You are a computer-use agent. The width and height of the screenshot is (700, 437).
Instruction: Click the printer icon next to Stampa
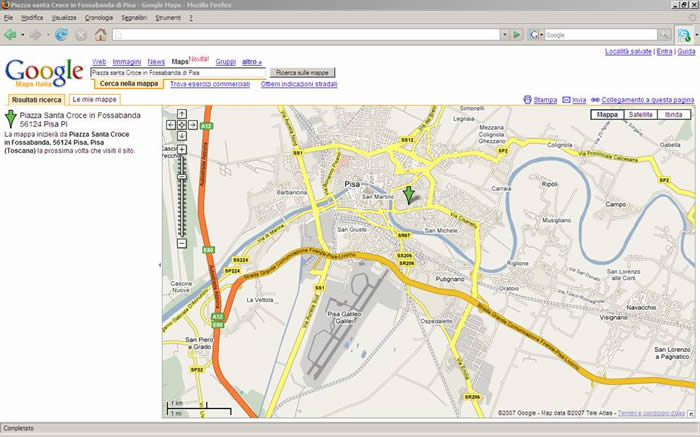(x=527, y=100)
